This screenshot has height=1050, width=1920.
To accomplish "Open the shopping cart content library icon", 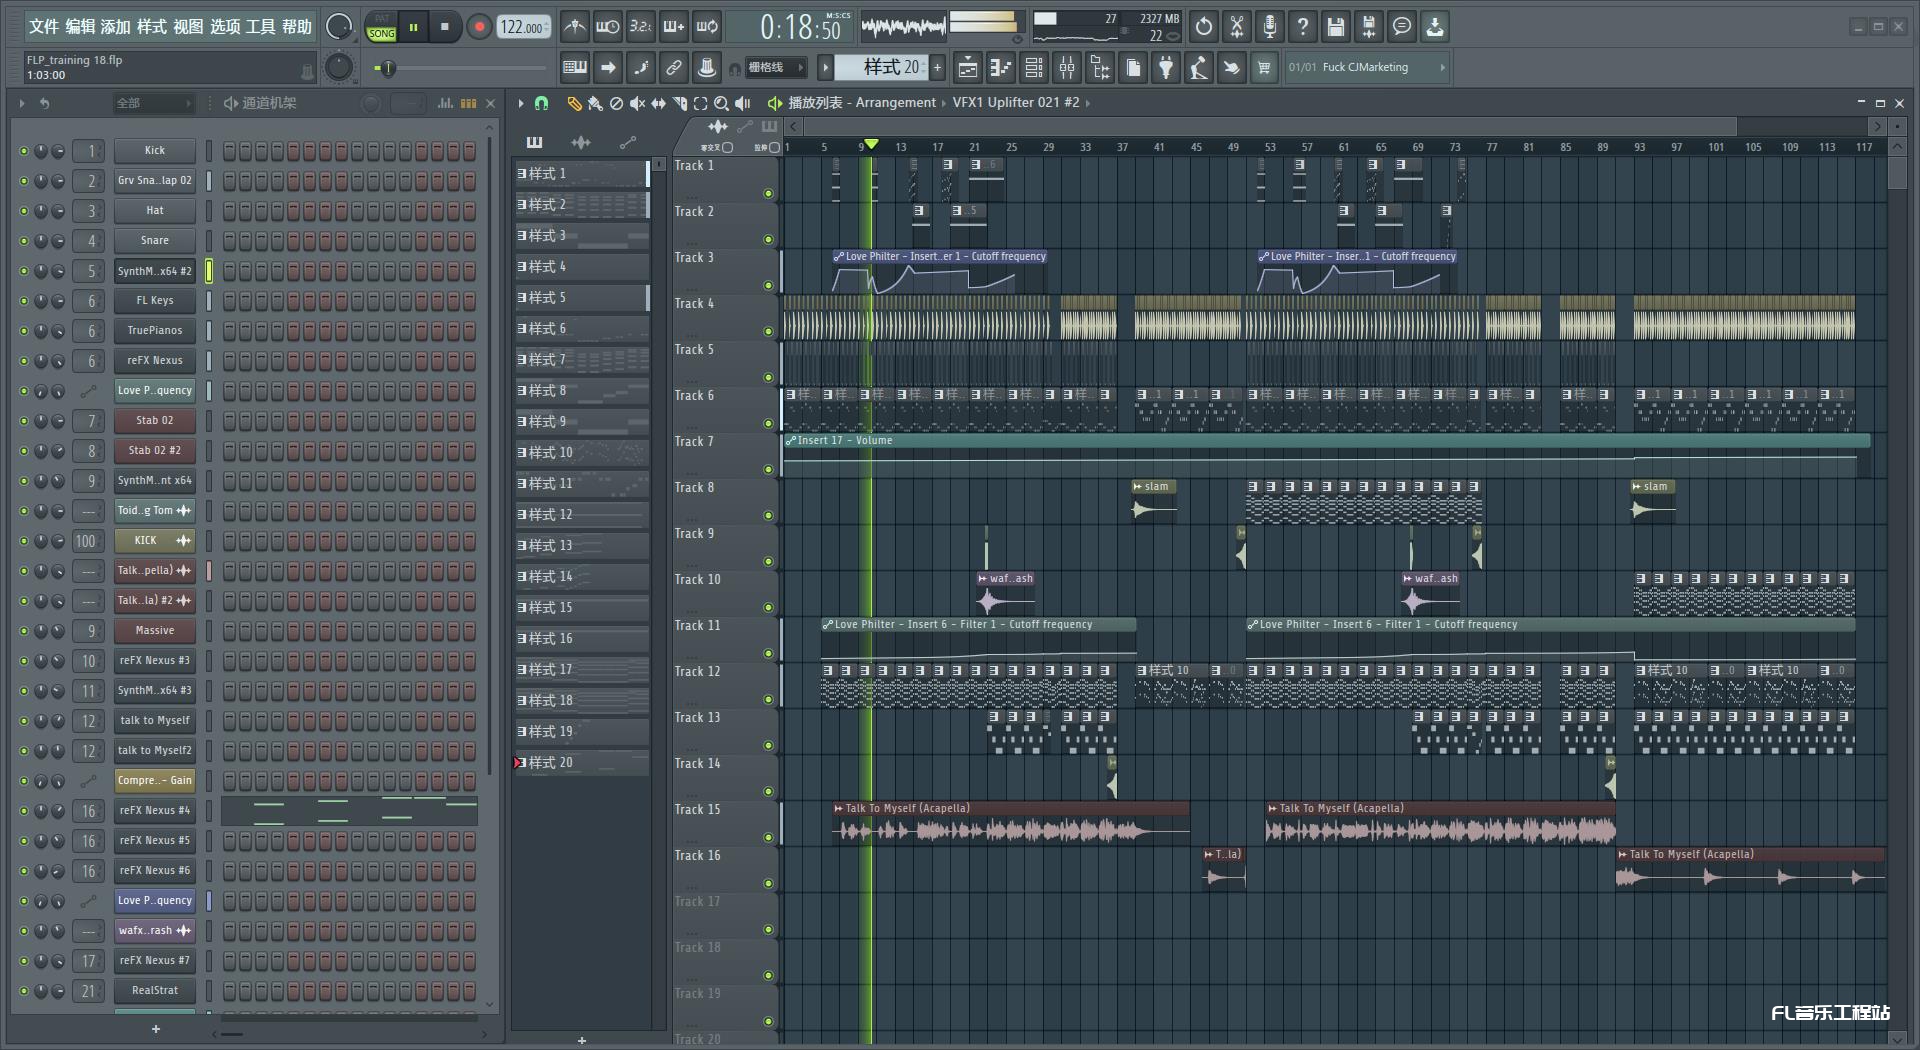I will point(1264,68).
